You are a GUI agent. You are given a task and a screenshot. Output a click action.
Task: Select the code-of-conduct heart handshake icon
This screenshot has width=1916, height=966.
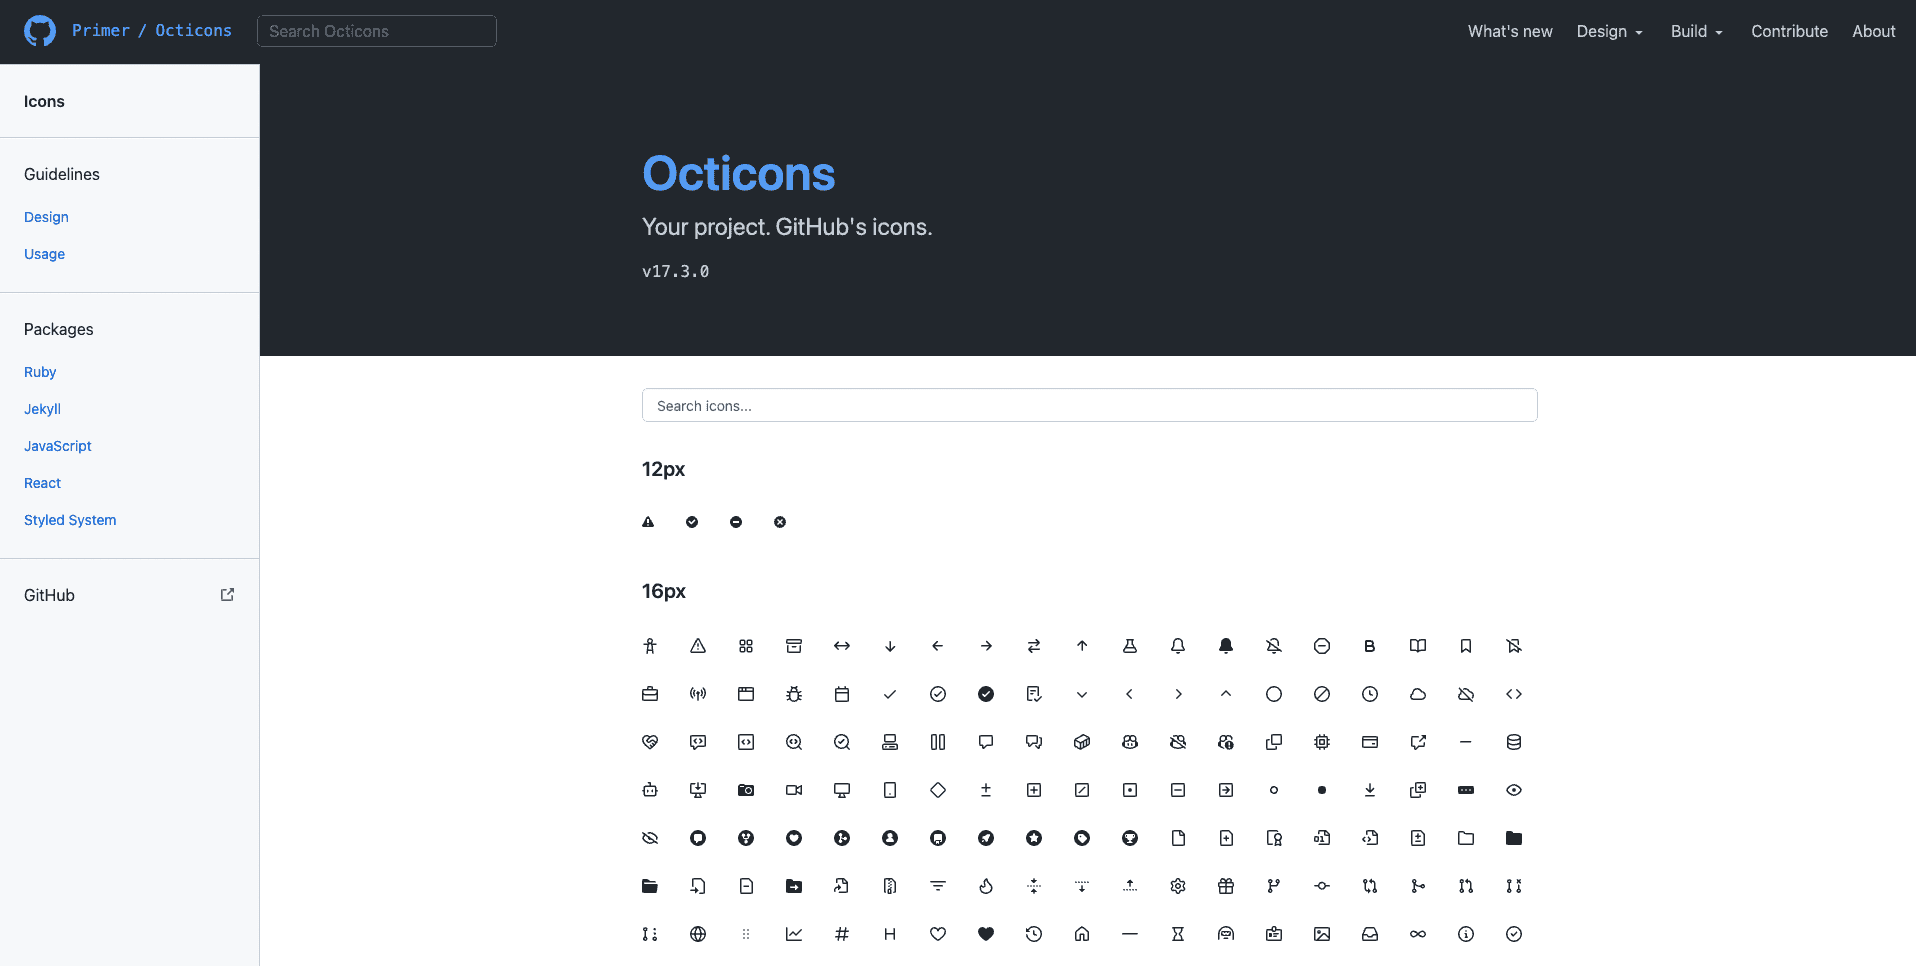coord(650,742)
